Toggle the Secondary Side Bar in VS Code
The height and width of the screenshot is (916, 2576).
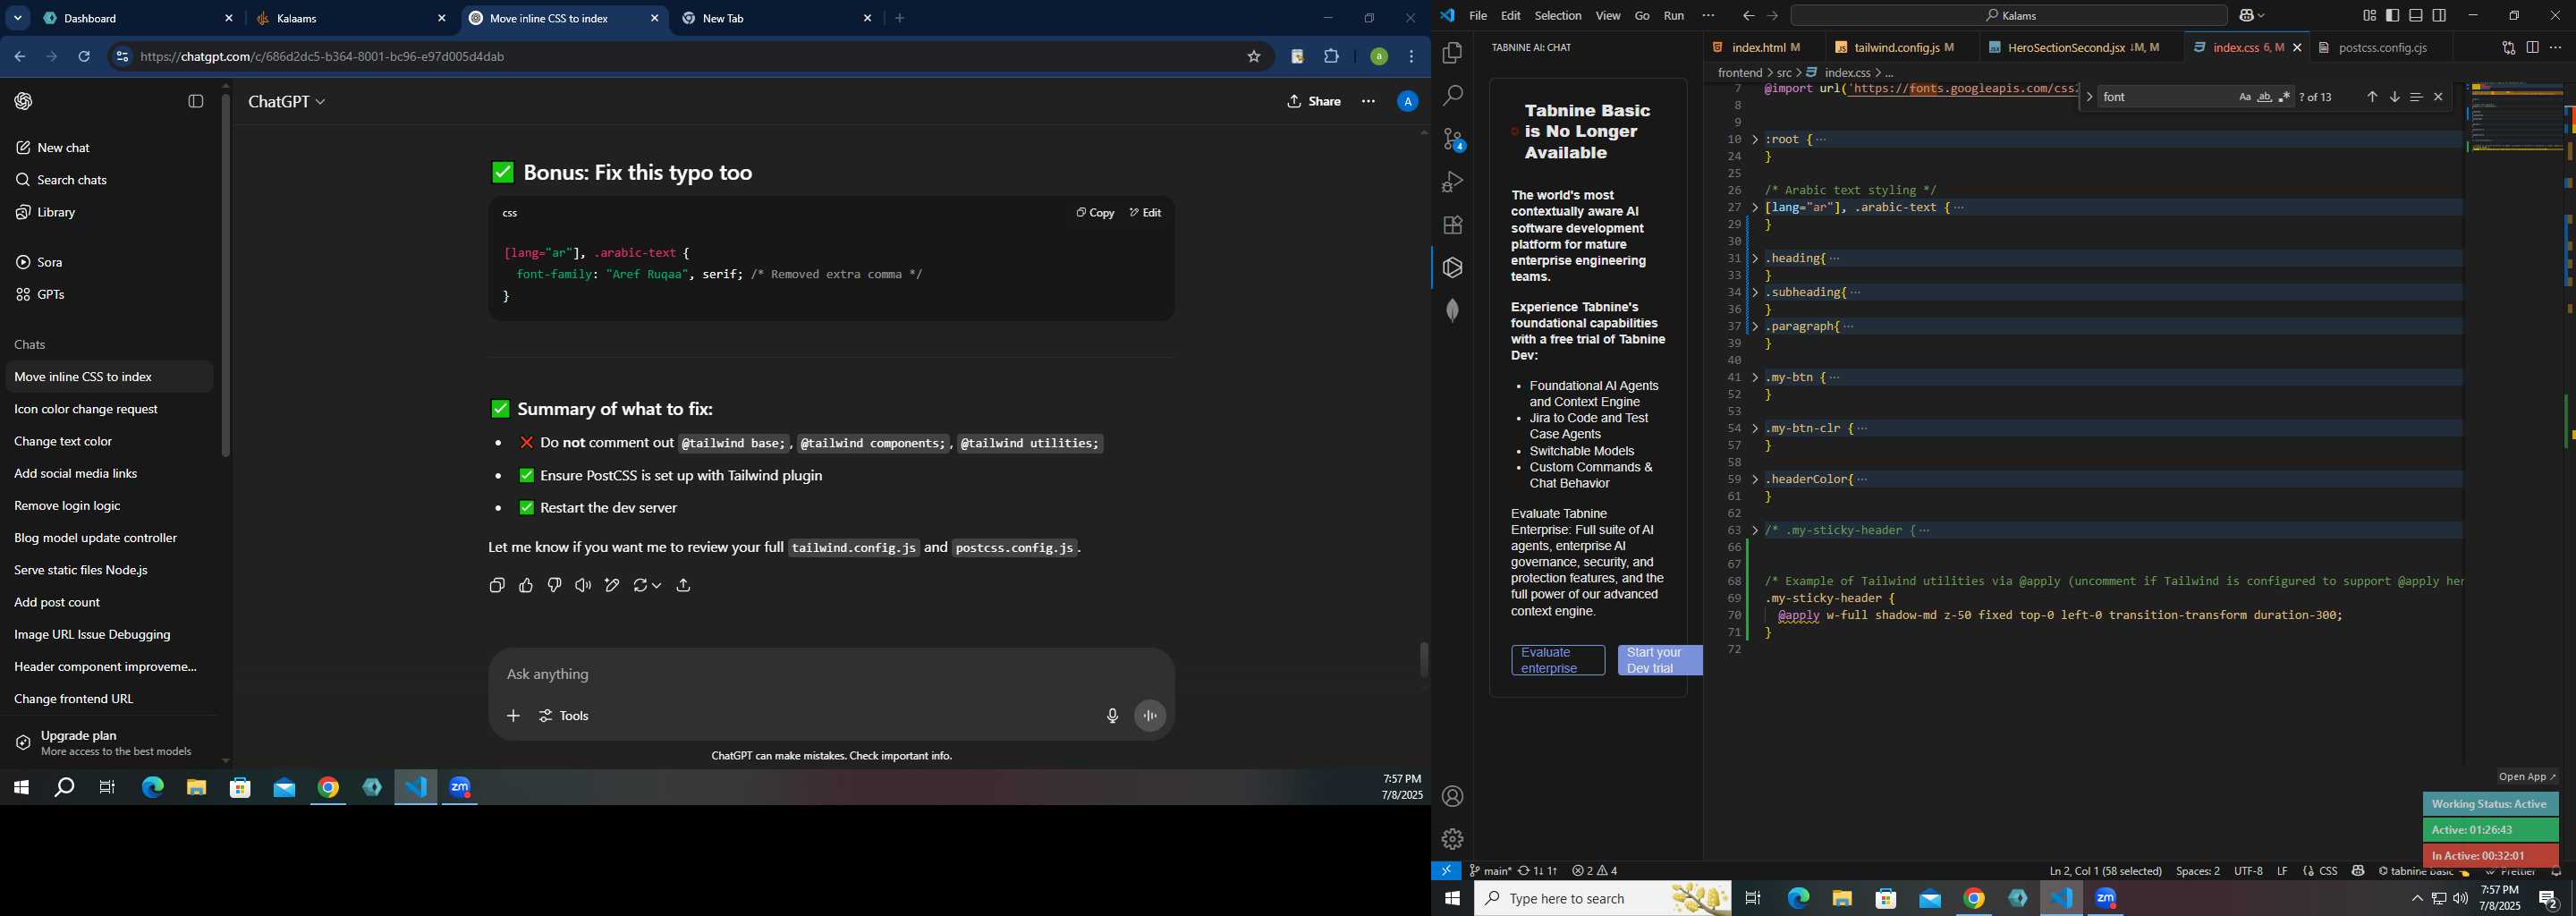[x=2440, y=16]
